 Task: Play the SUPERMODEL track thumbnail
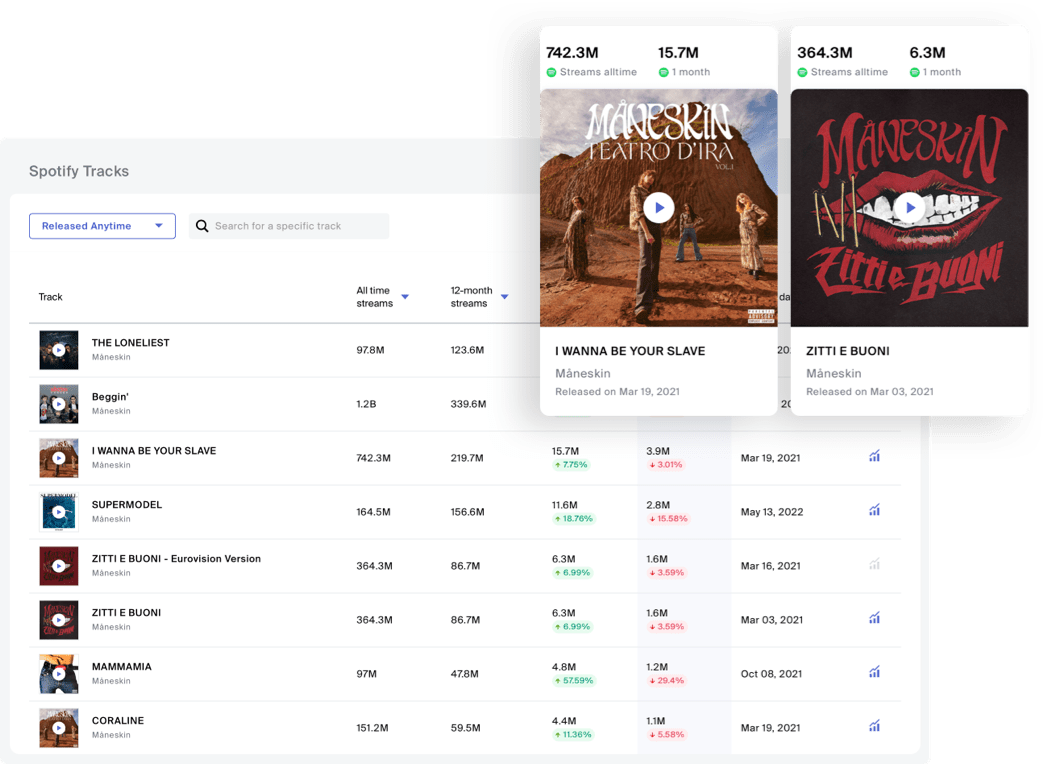[x=58, y=512]
